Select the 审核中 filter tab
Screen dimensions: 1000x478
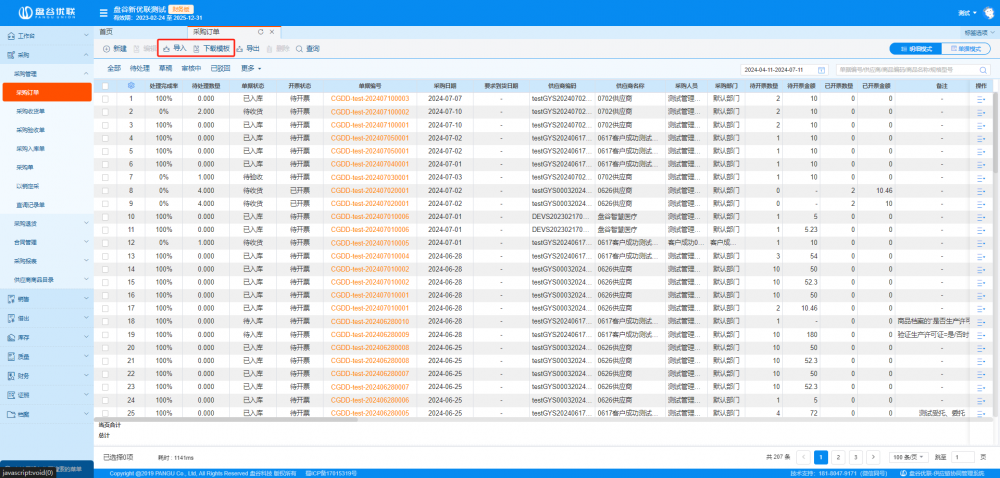191,68
